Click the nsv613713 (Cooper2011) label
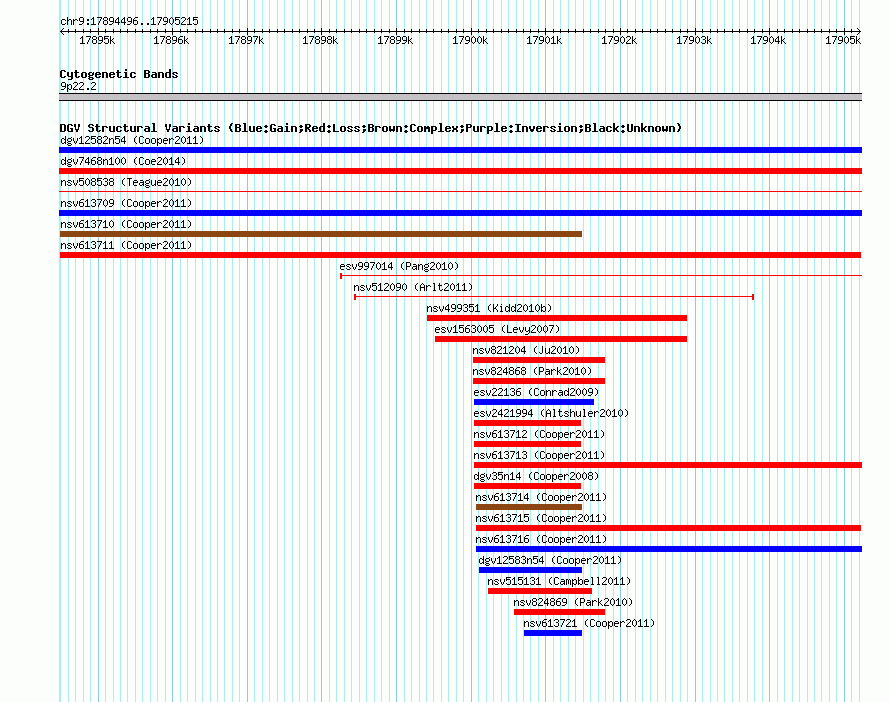The width and height of the screenshot is (890, 702). click(x=539, y=455)
